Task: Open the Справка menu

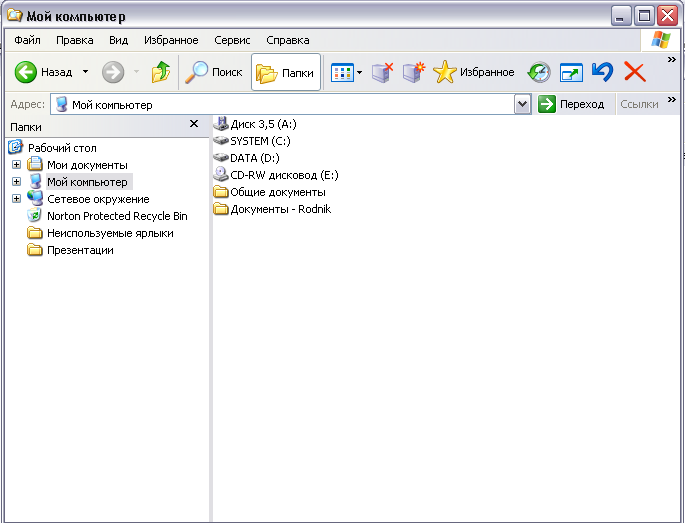Action: pyautogui.click(x=288, y=40)
